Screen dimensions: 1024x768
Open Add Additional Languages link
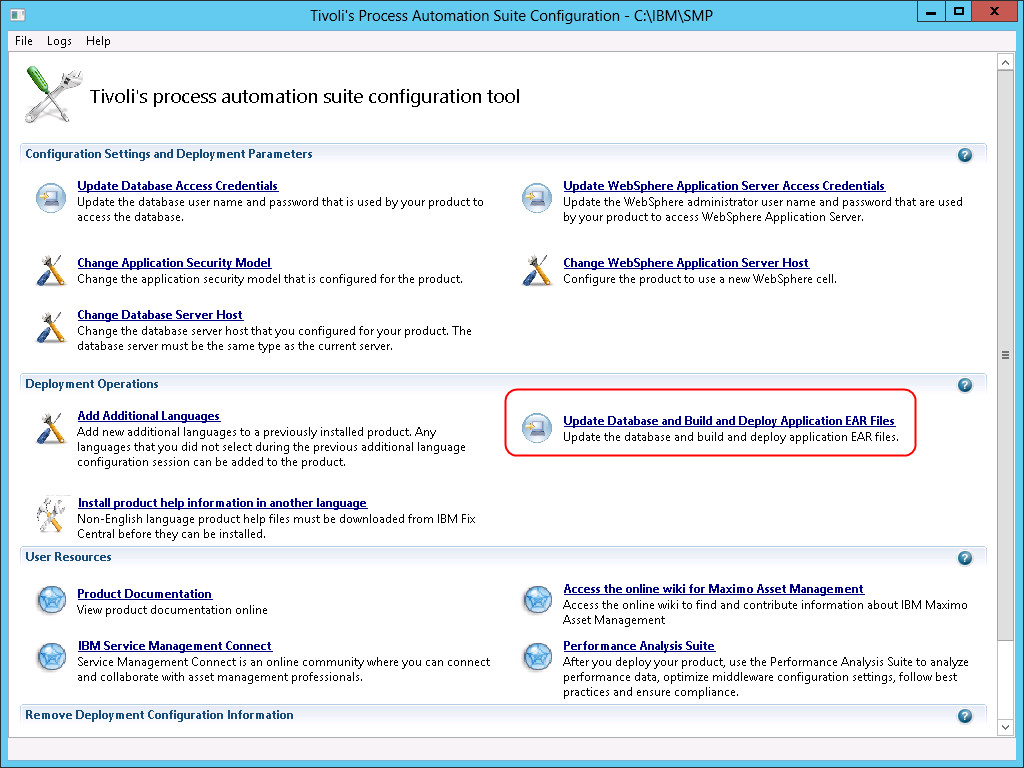coord(149,416)
